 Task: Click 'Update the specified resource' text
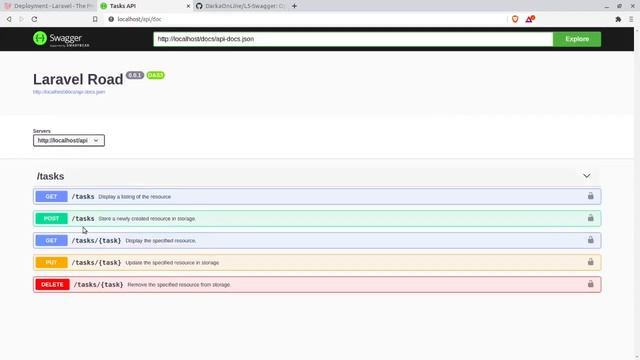point(172,263)
